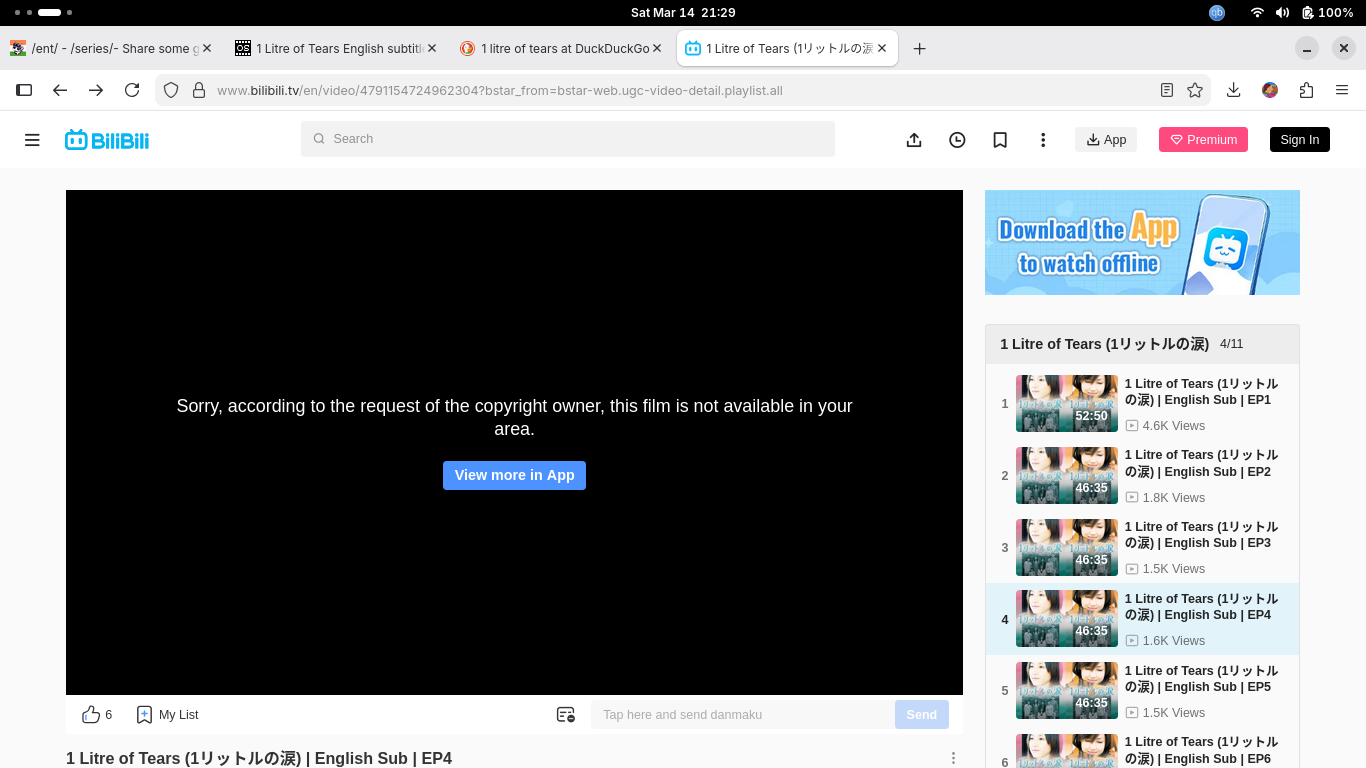Image resolution: width=1366 pixels, height=768 pixels.
Task: Click the View more in App button
Action: tap(514, 475)
